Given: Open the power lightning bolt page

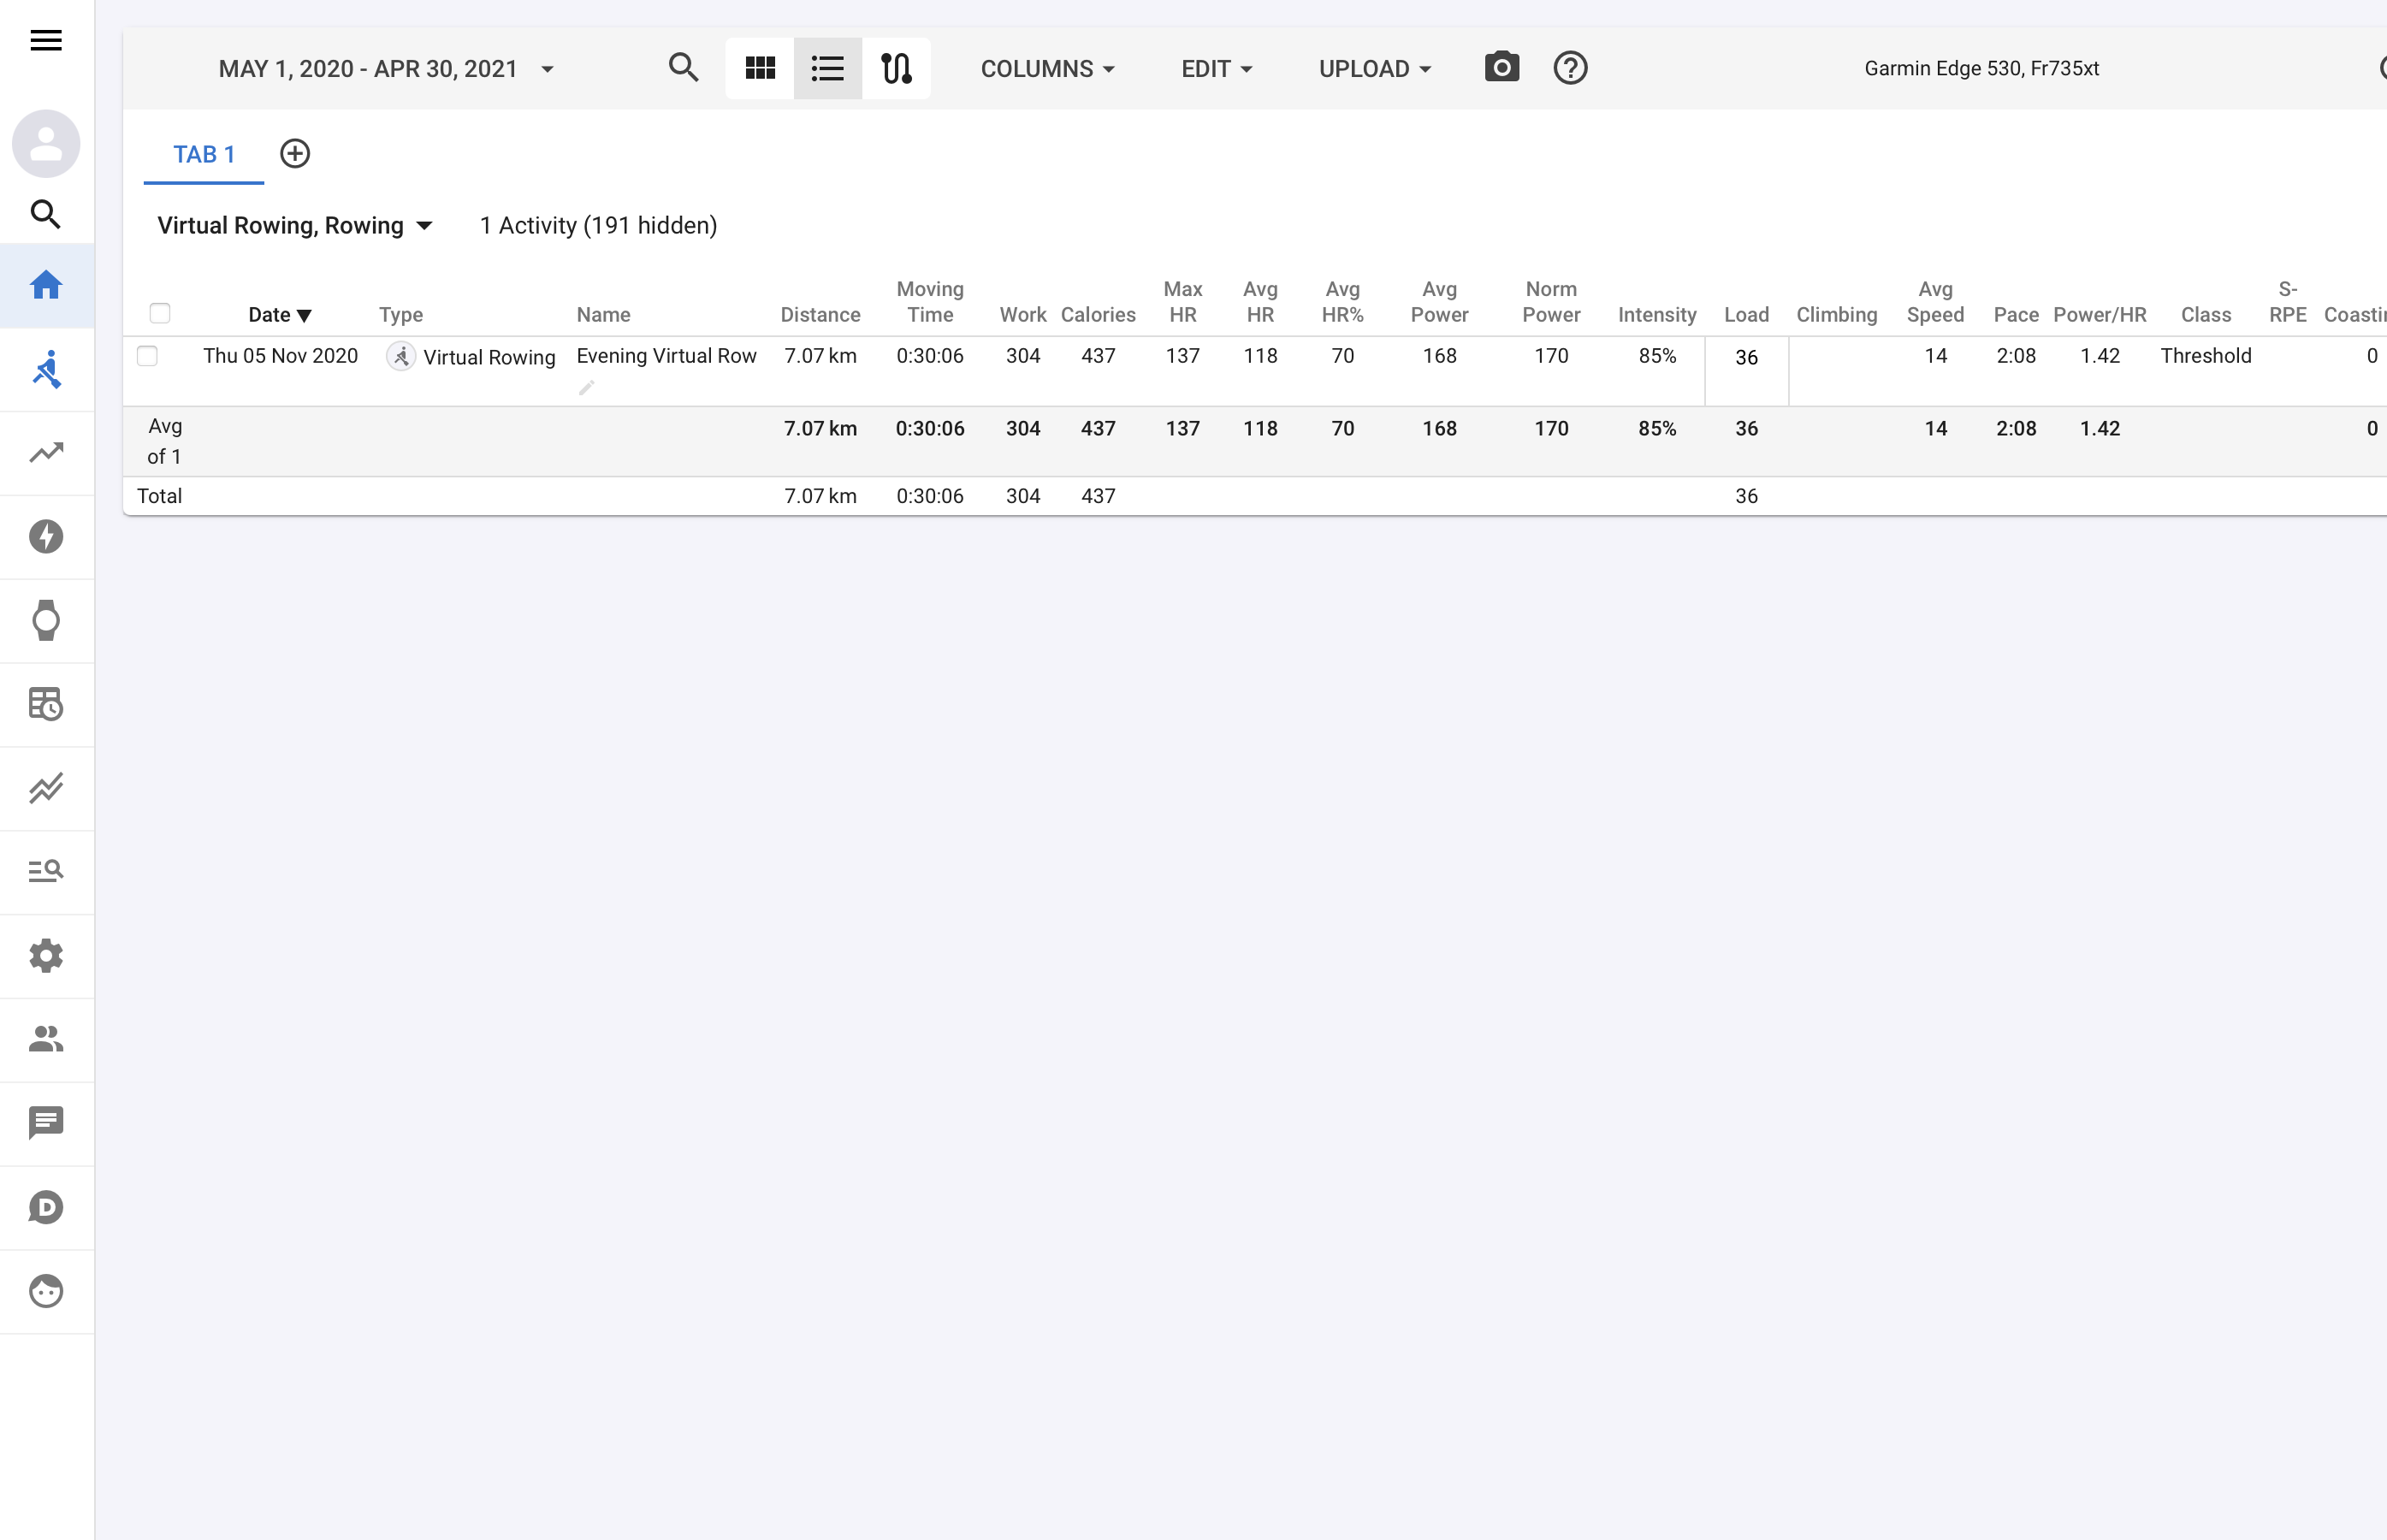Looking at the screenshot, I should point(46,537).
